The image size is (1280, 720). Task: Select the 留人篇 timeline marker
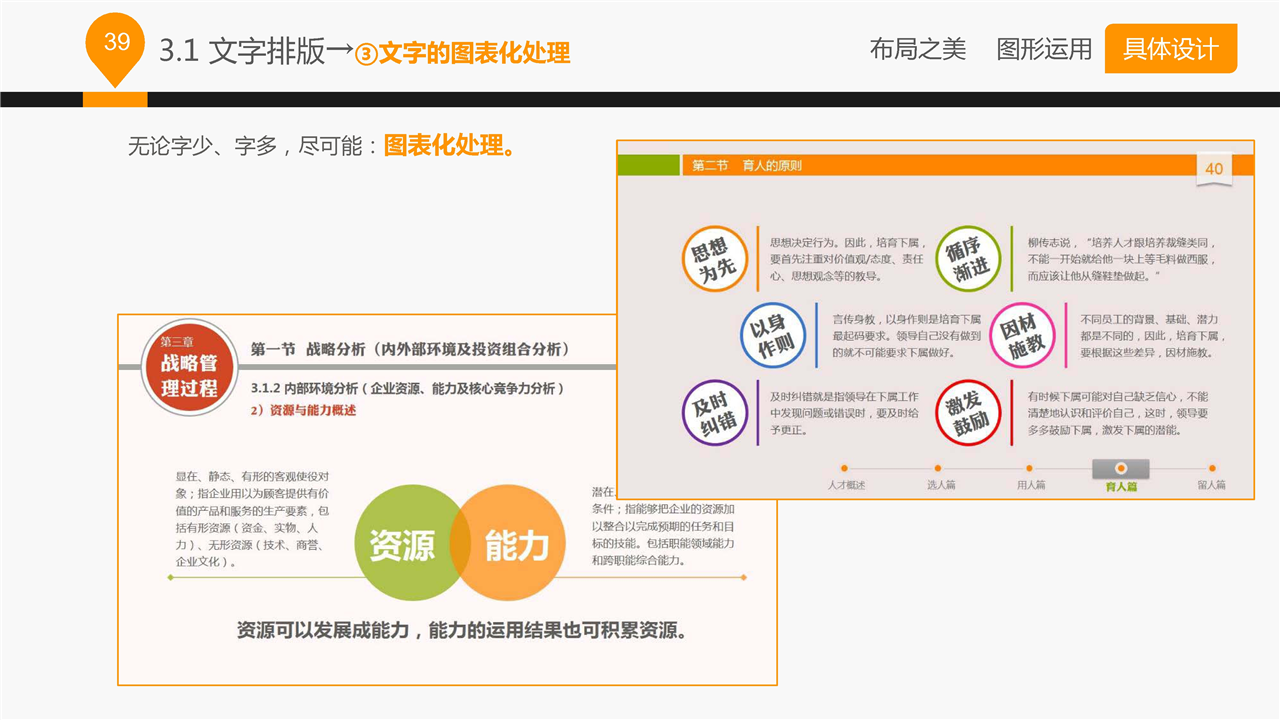[1212, 468]
